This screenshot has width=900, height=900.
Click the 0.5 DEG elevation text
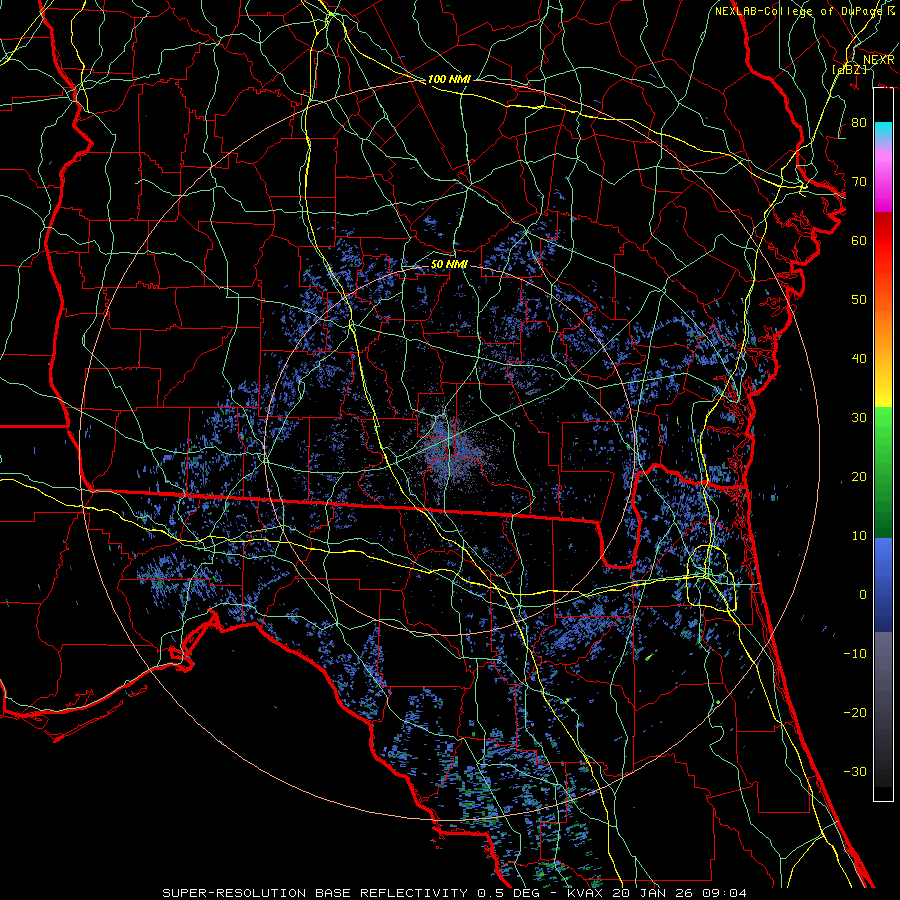tap(509, 893)
